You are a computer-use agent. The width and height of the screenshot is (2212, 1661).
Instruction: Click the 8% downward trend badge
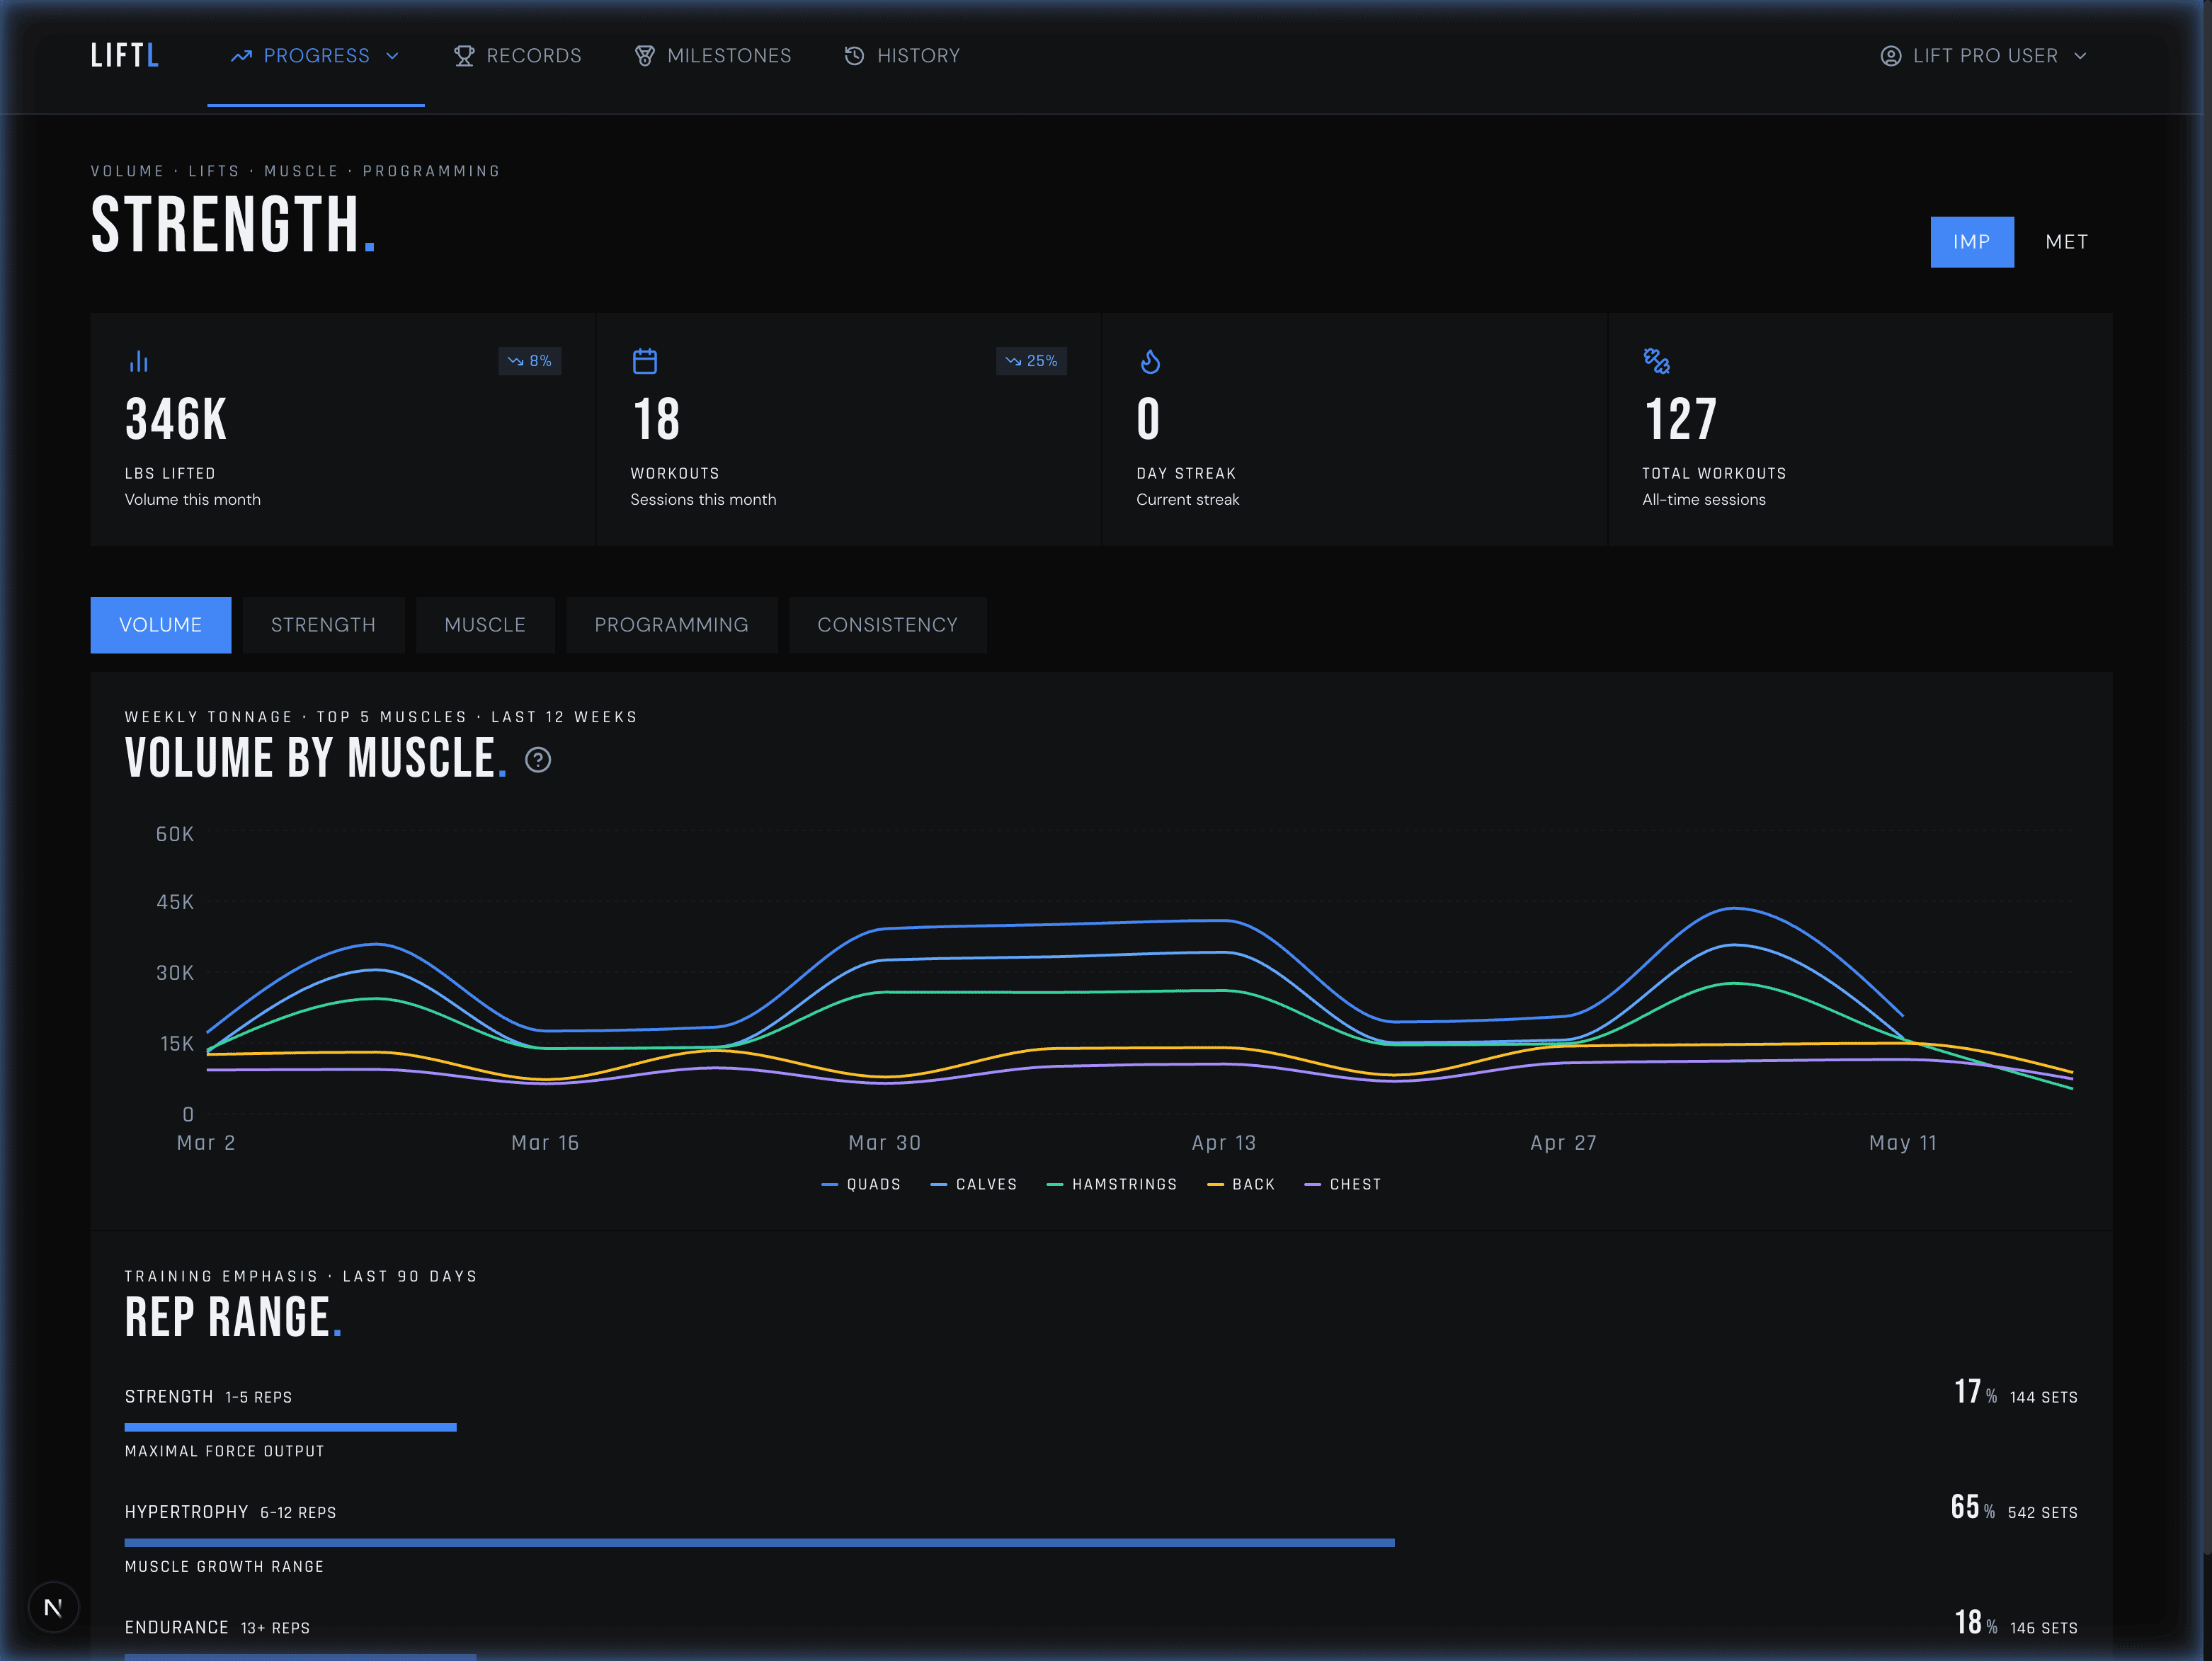pyautogui.click(x=529, y=361)
